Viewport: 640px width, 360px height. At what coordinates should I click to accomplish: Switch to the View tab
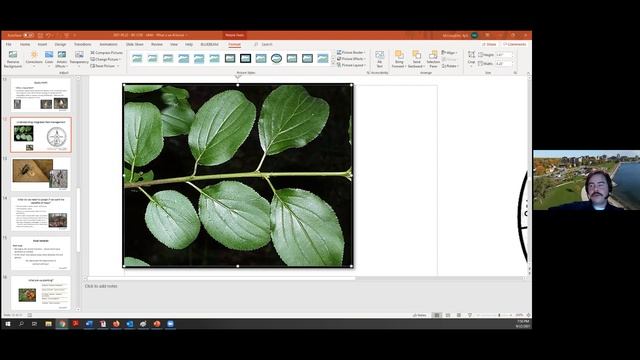pos(174,44)
